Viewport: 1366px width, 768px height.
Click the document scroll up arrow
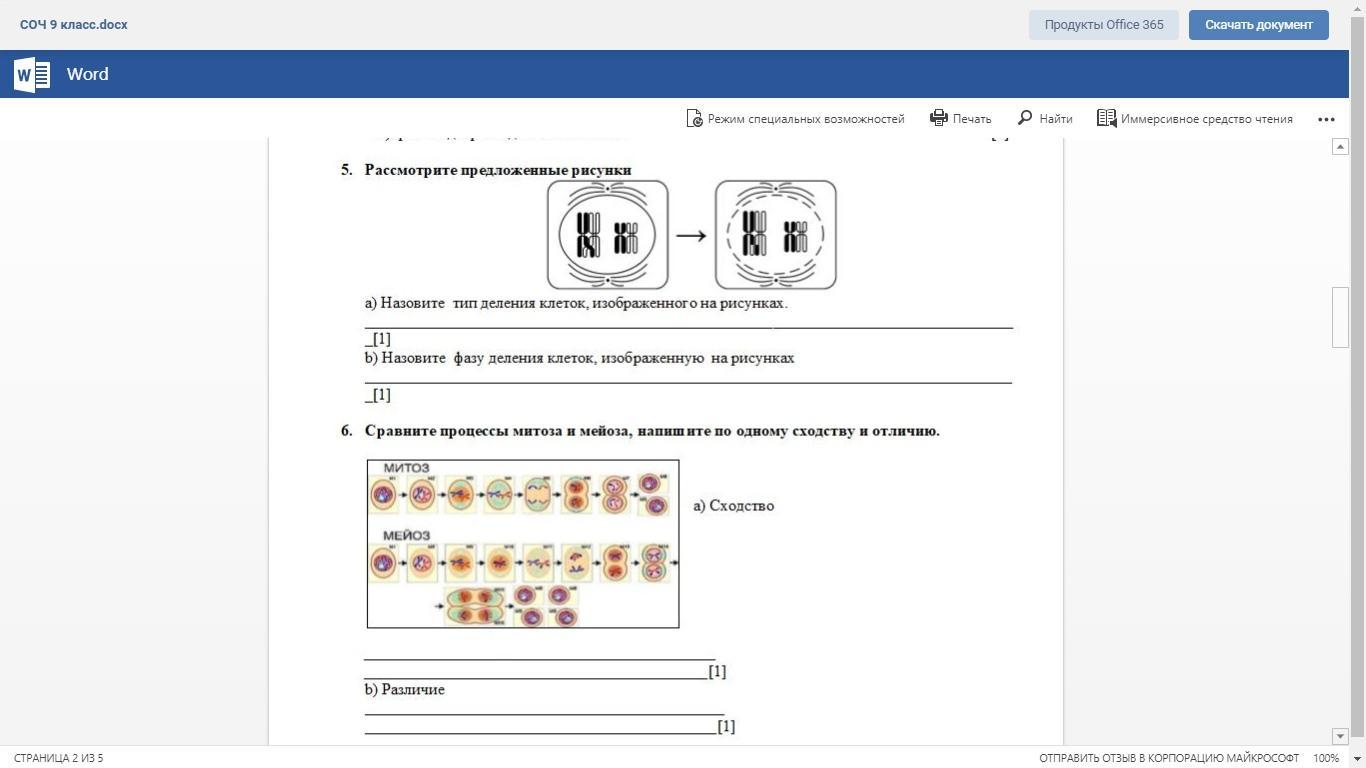tap(1341, 146)
